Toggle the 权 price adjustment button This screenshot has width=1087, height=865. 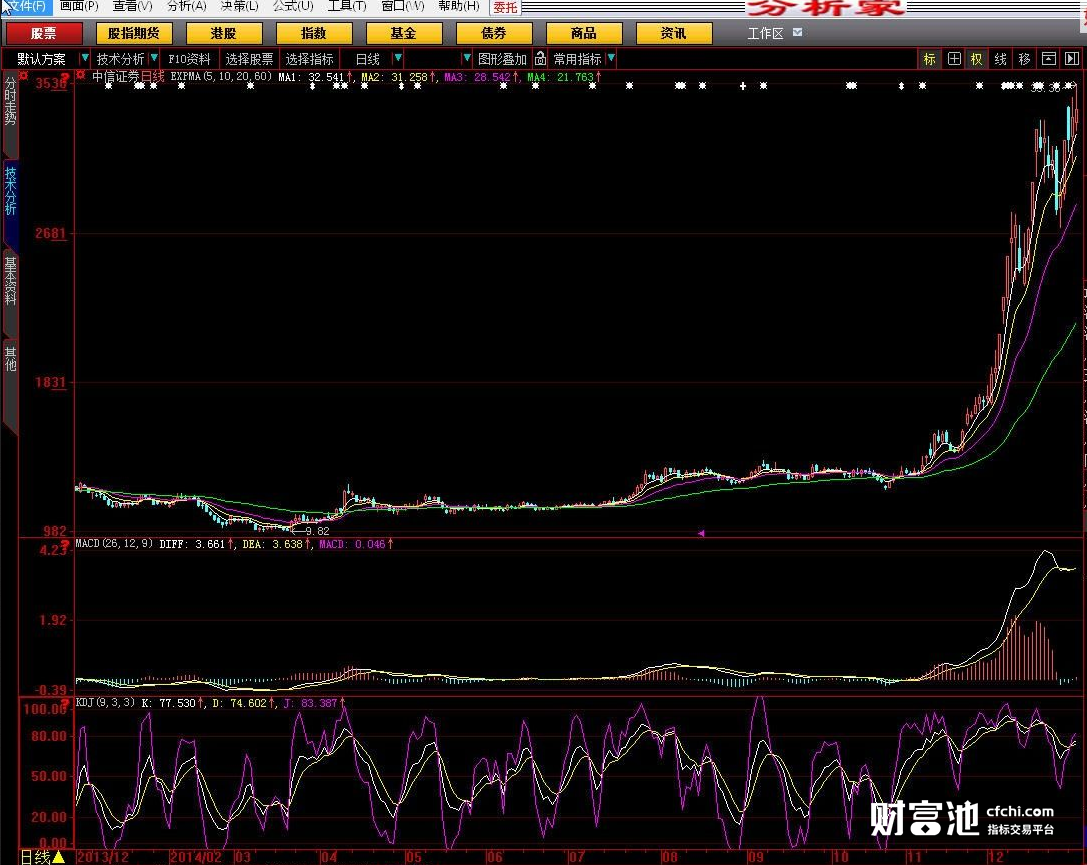(977, 59)
